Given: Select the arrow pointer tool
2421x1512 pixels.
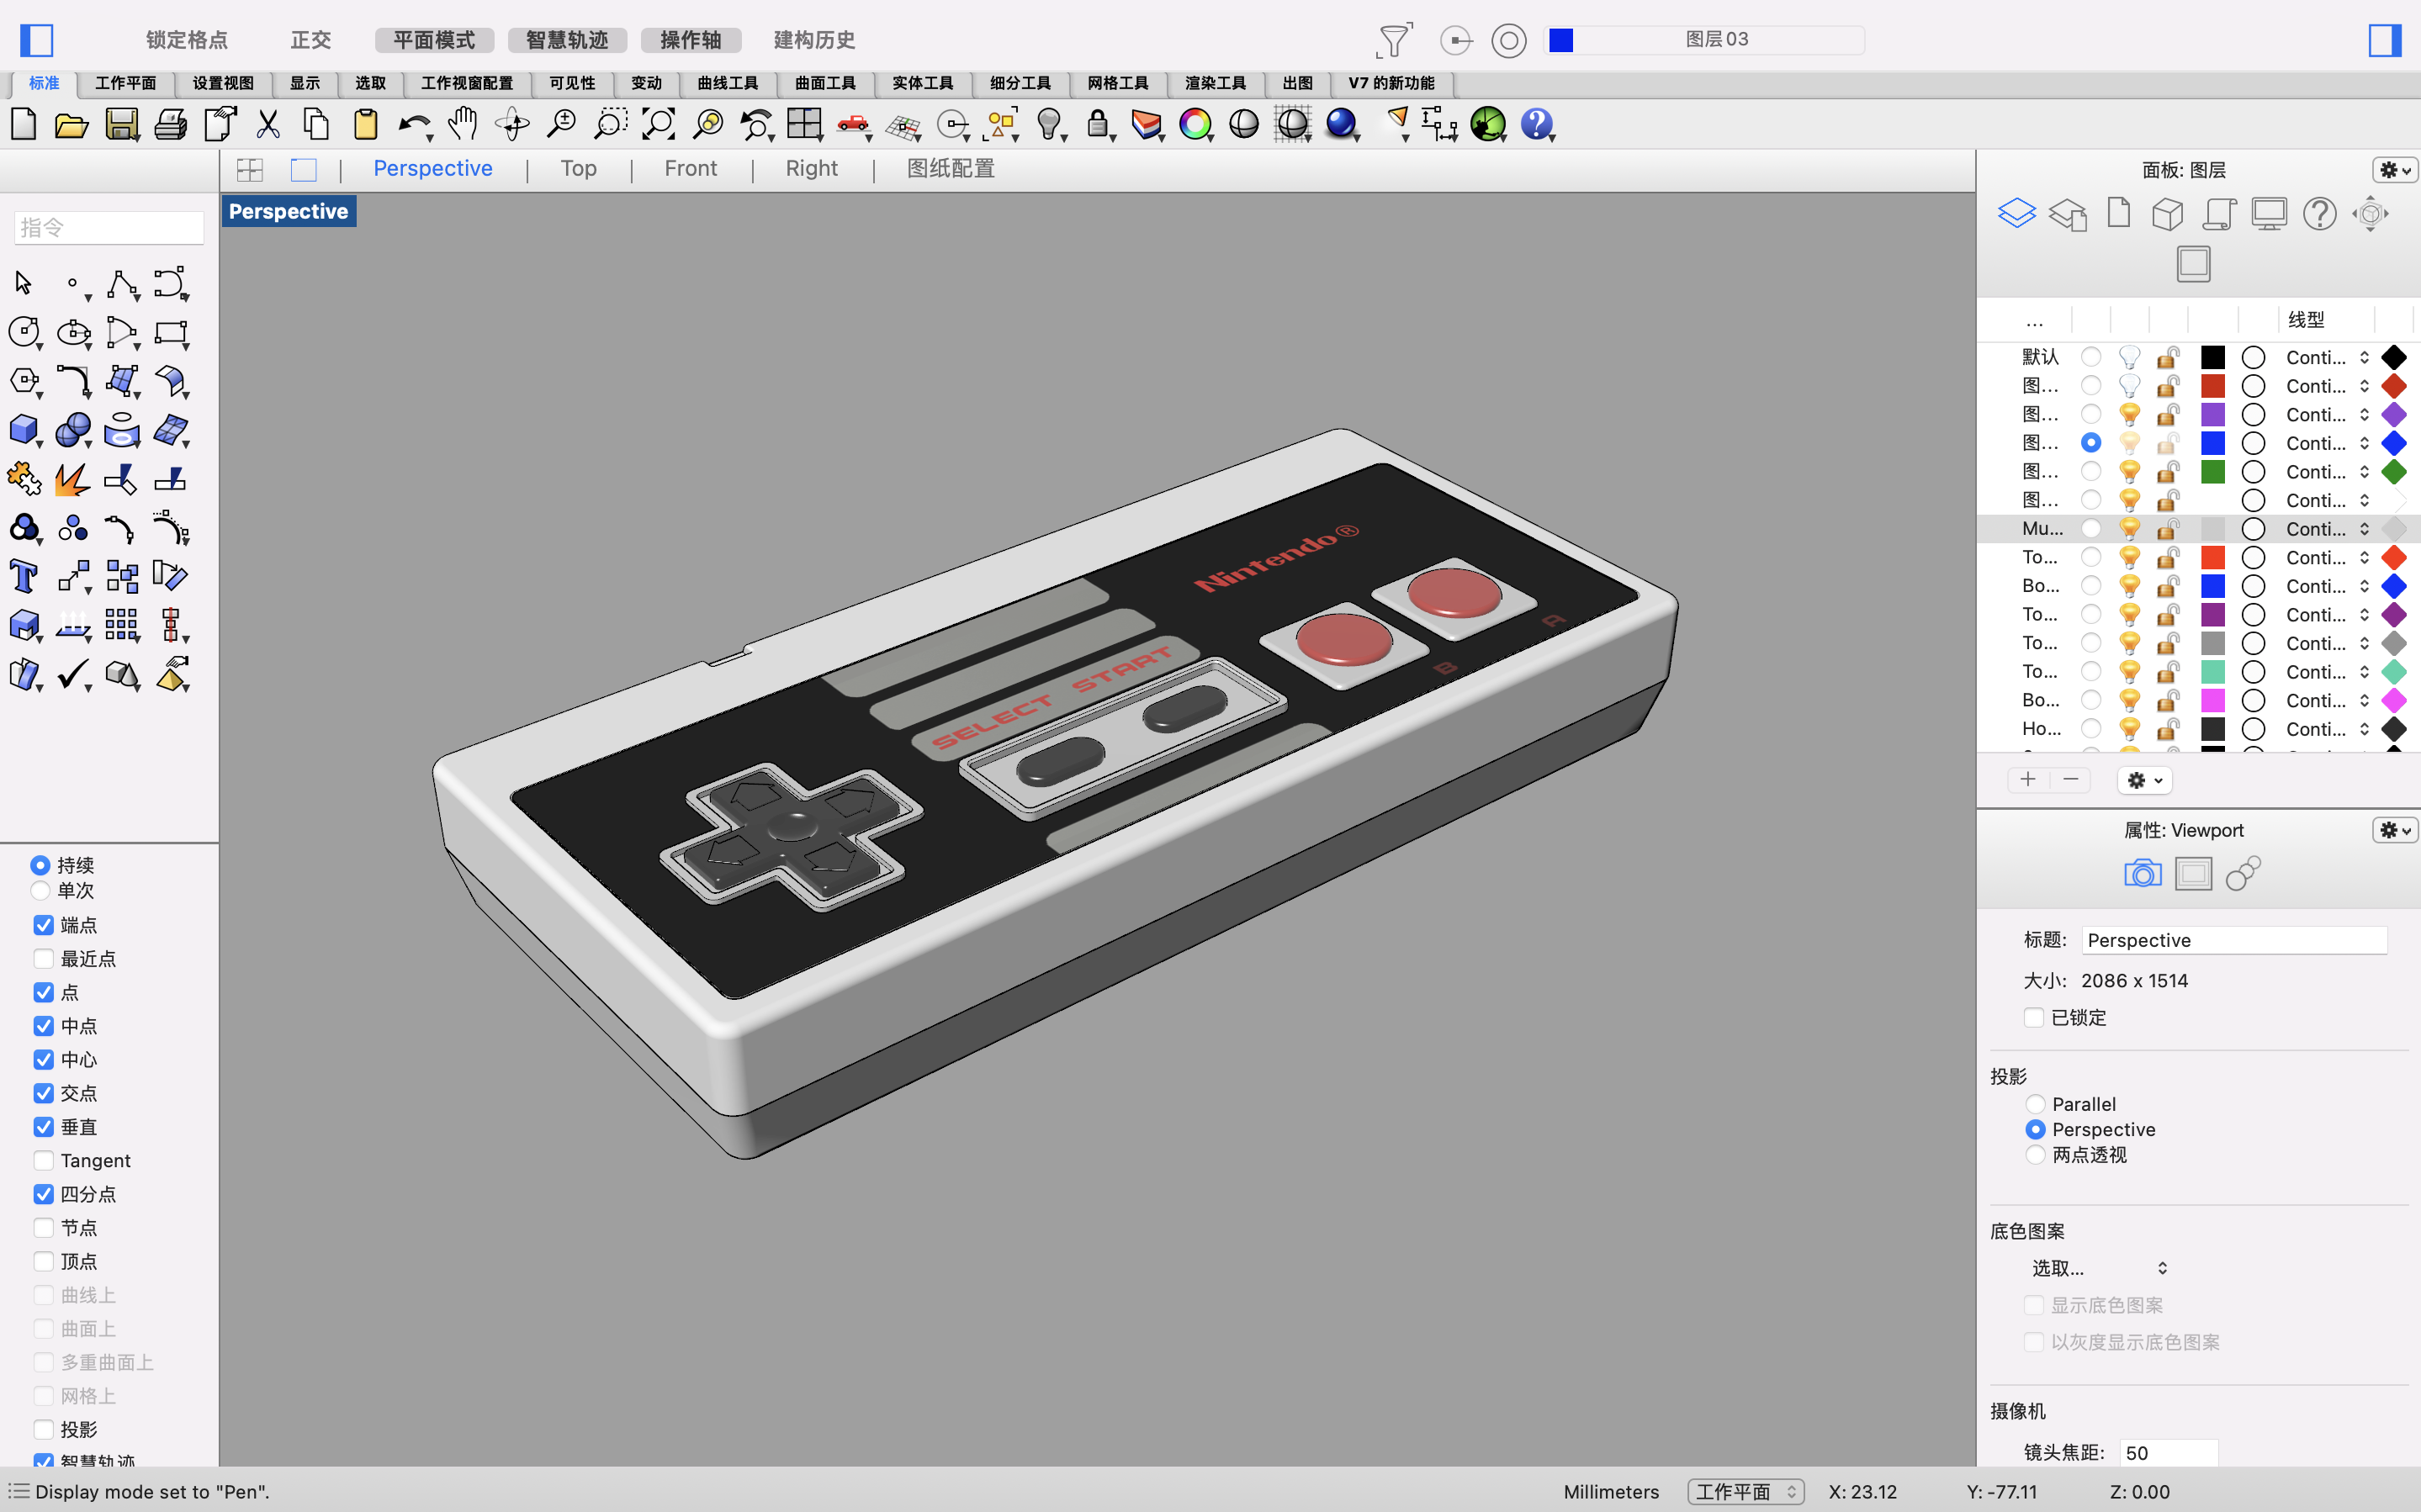Looking at the screenshot, I should pos(24,284).
